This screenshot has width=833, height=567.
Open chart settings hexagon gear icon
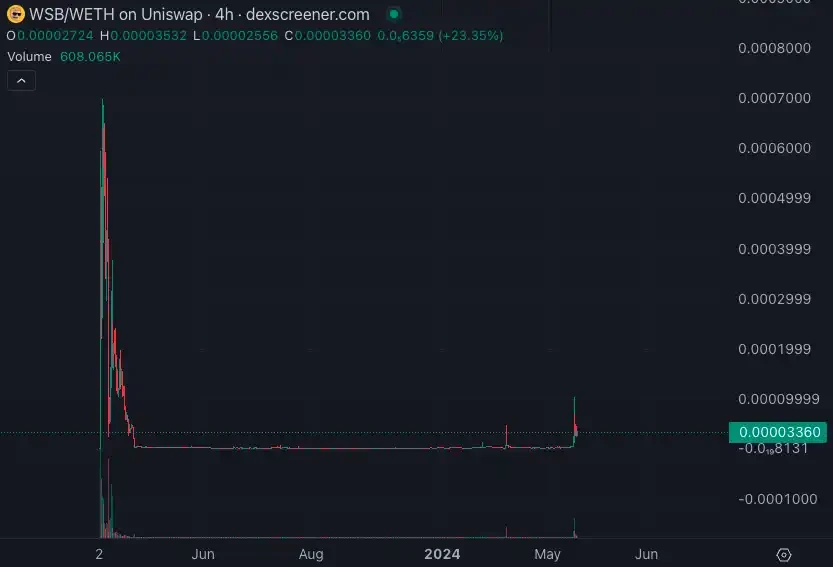(784, 555)
